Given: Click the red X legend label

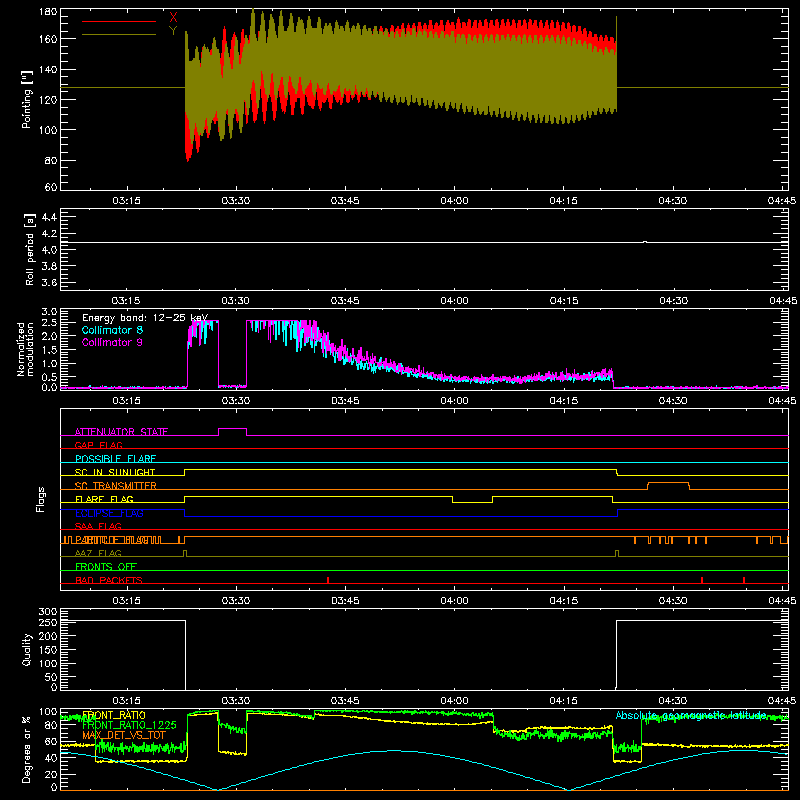Looking at the screenshot, I should click(173, 18).
